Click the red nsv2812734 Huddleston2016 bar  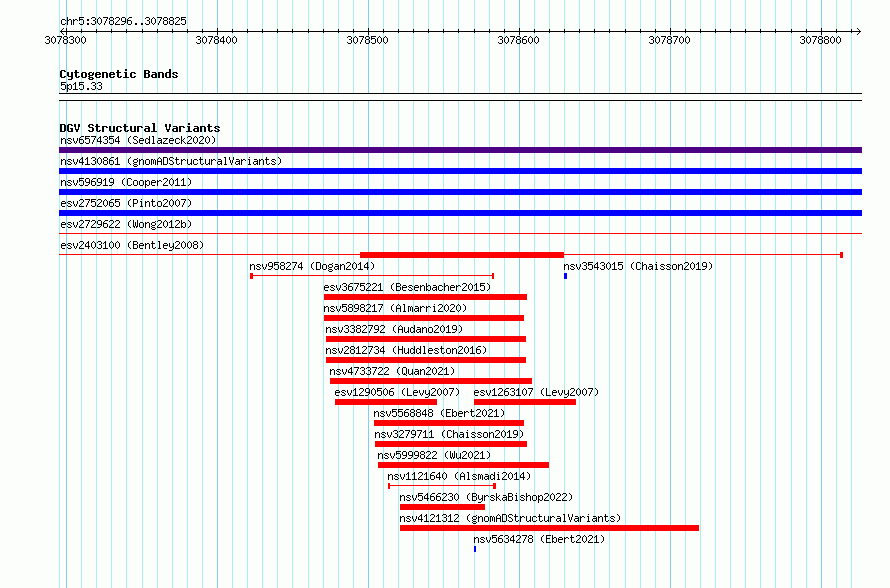pos(426,360)
